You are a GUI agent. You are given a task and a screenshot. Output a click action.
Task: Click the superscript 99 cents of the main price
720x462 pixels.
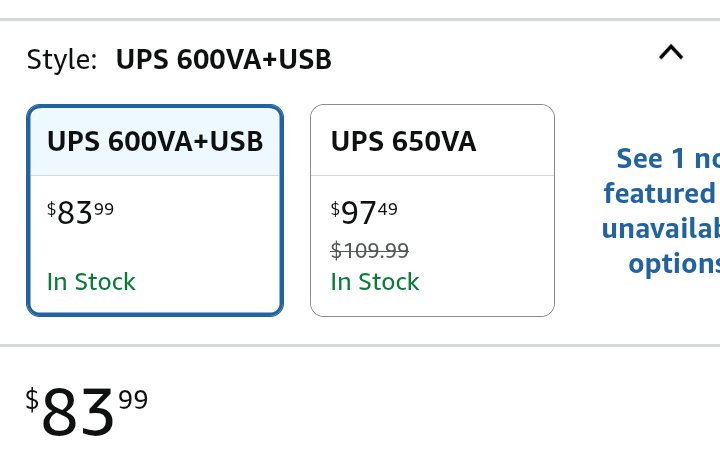[133, 400]
